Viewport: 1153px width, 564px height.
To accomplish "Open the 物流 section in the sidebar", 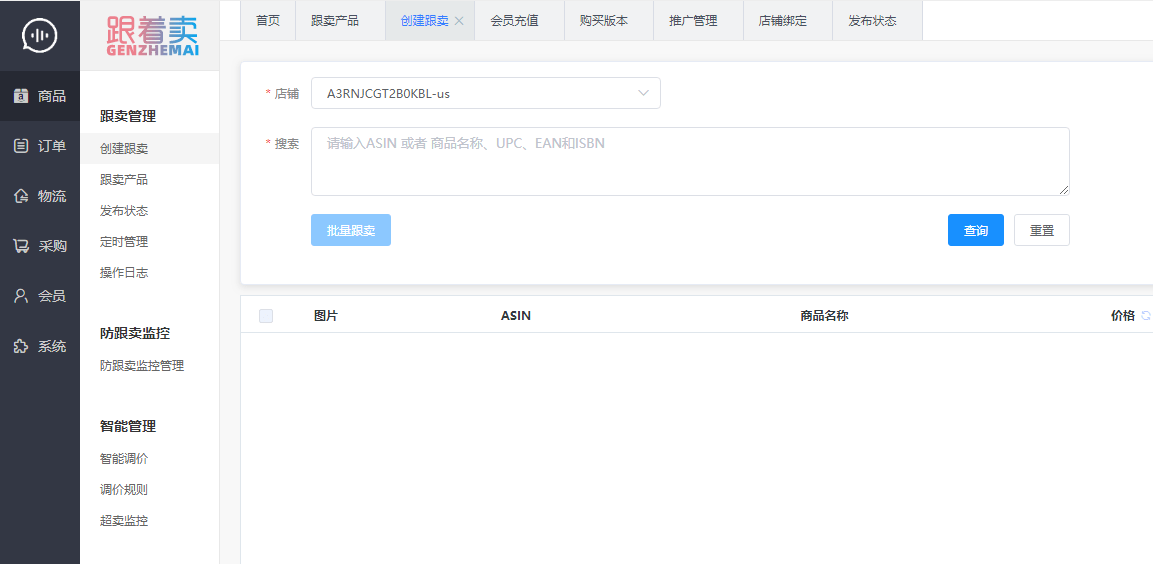I will click(x=40, y=196).
